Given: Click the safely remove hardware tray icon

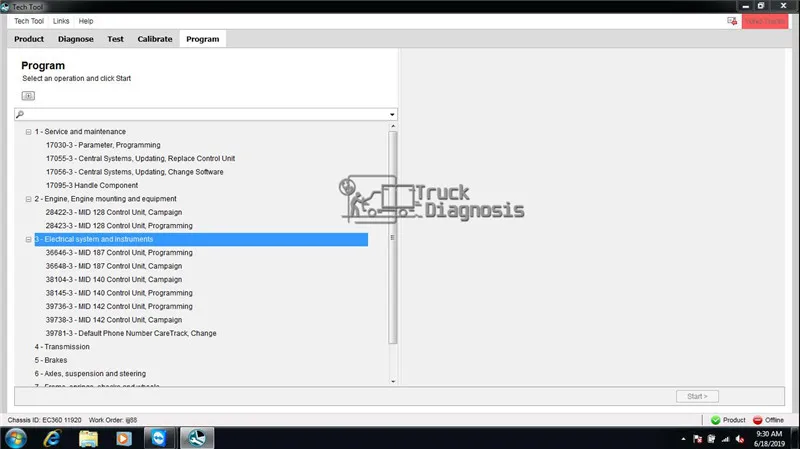Looking at the screenshot, I should 711,439.
